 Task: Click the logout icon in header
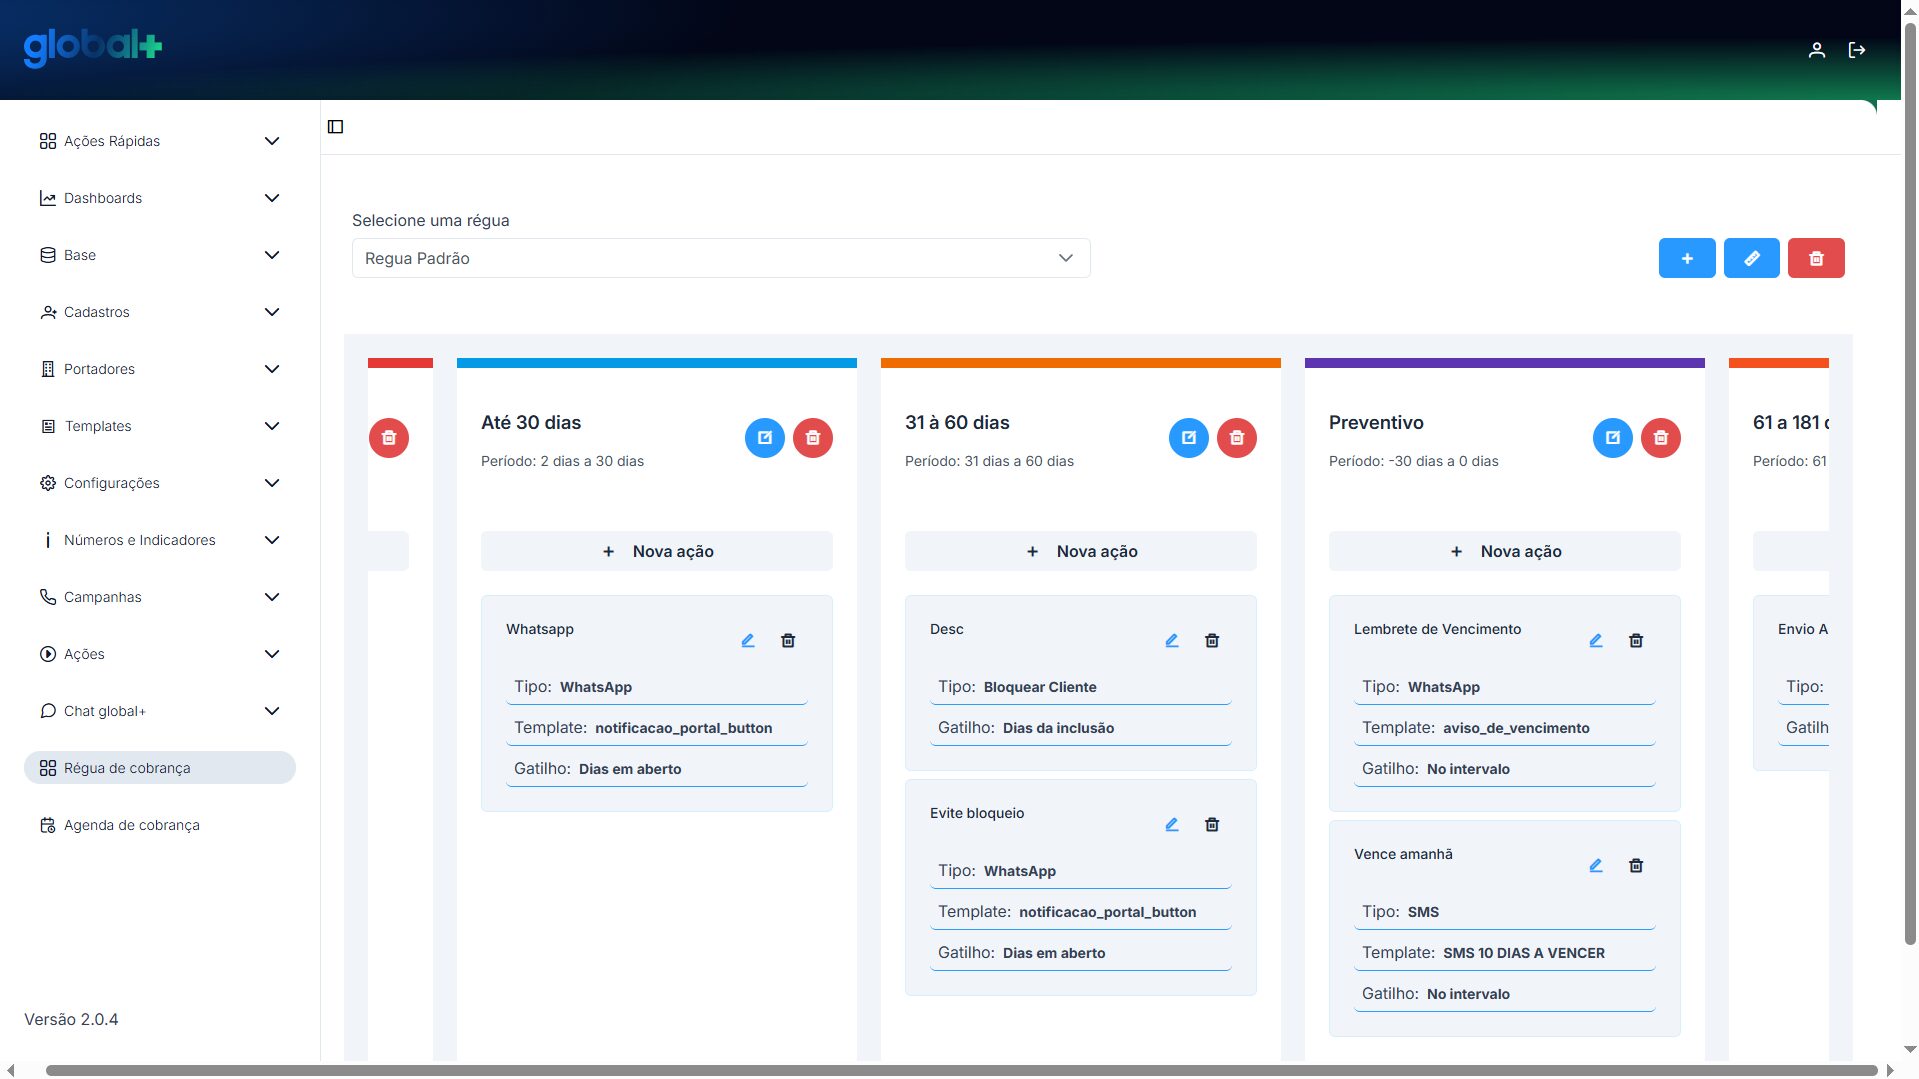point(1857,50)
